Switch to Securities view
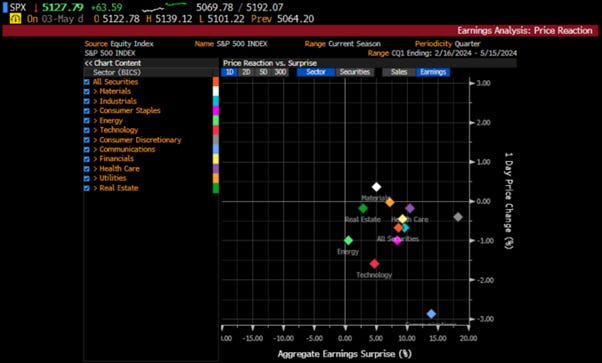602x363 pixels. coord(355,72)
